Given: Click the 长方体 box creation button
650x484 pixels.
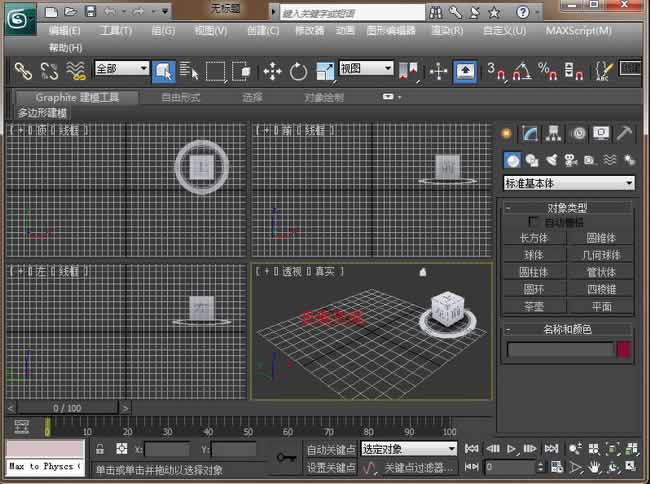Looking at the screenshot, I should click(x=534, y=238).
